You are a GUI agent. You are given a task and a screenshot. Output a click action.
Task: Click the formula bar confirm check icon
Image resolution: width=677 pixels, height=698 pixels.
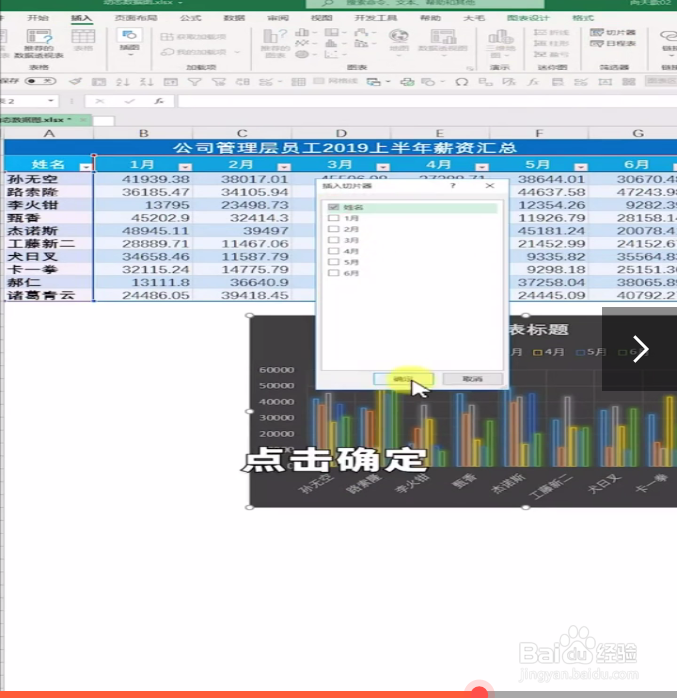[130, 101]
